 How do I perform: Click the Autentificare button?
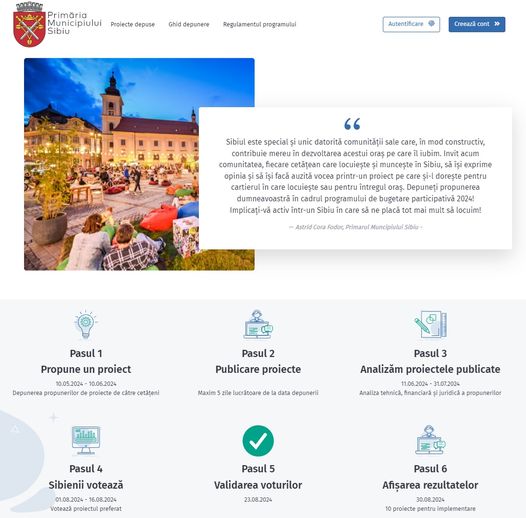pos(411,24)
